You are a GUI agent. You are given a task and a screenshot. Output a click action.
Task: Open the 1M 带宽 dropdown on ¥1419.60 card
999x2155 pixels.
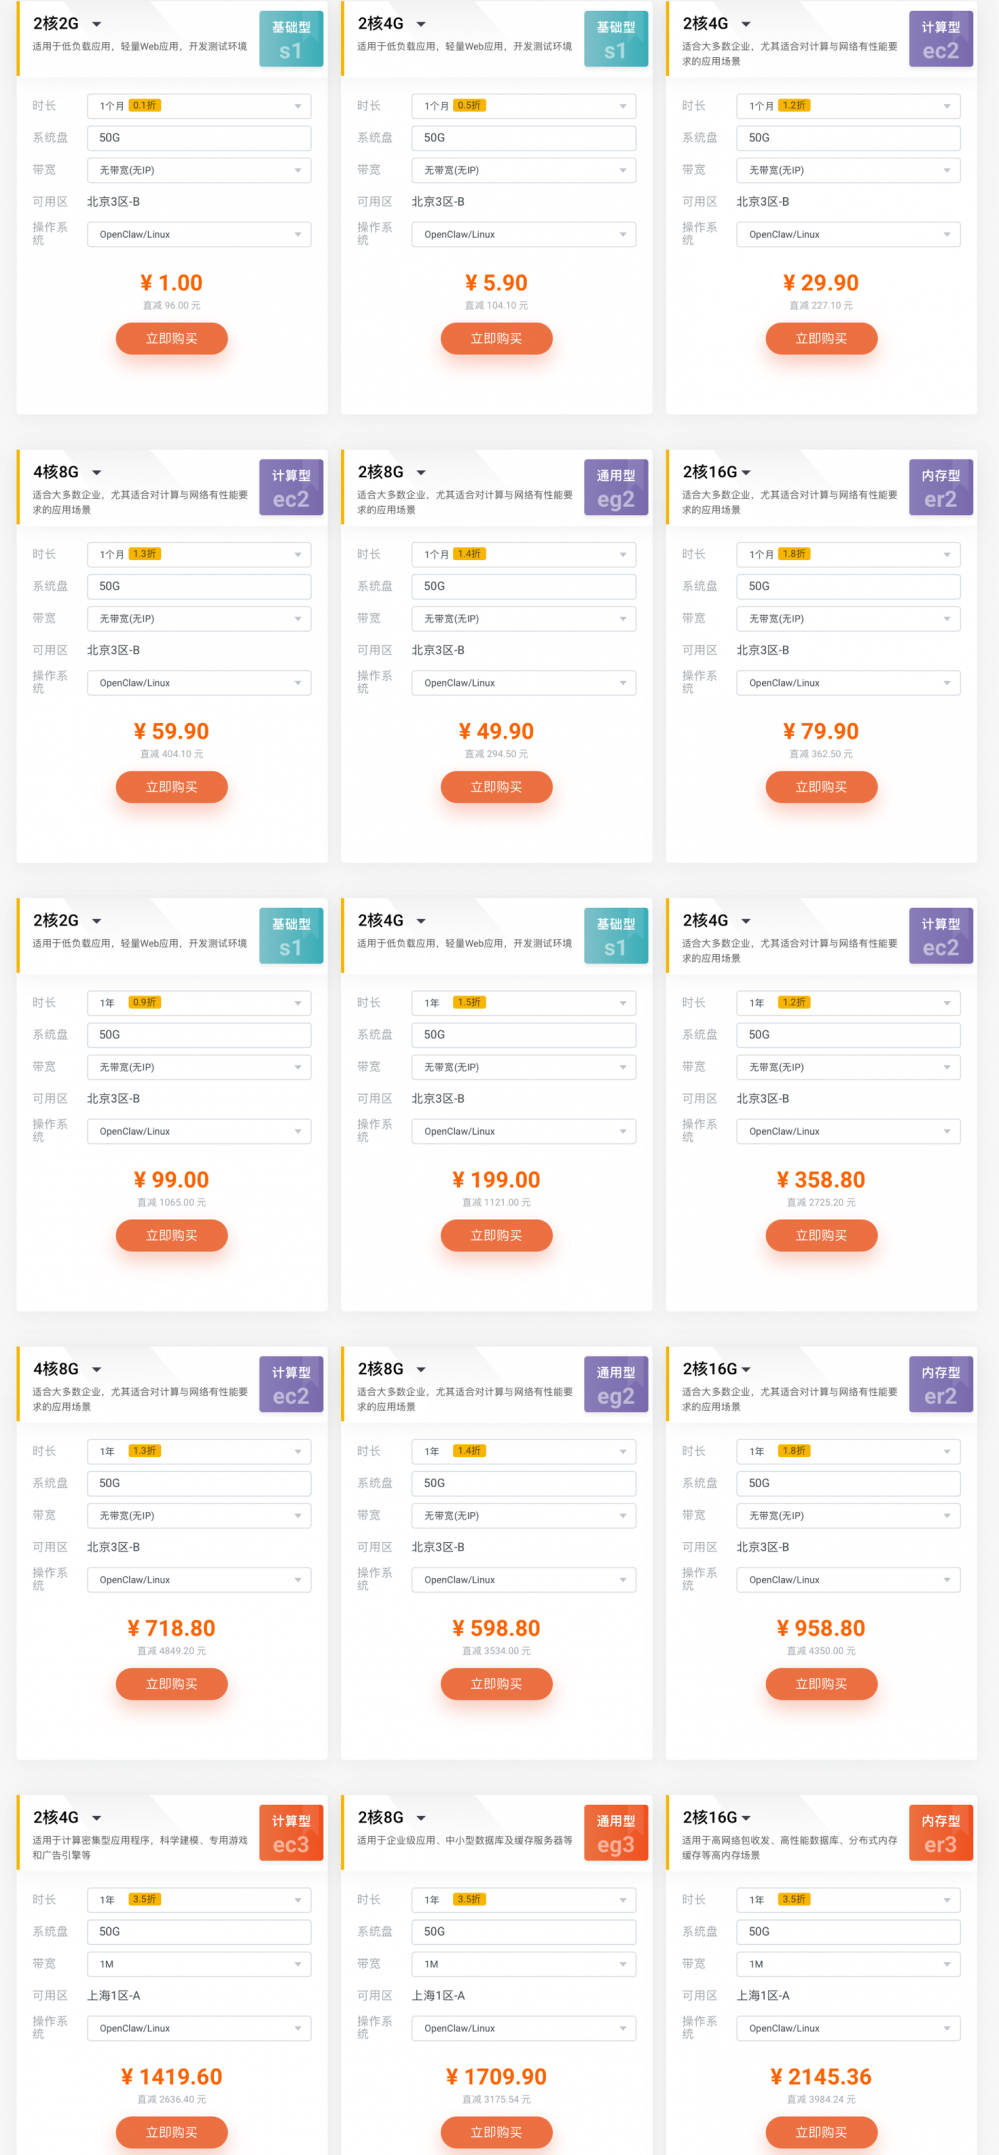coord(199,1964)
